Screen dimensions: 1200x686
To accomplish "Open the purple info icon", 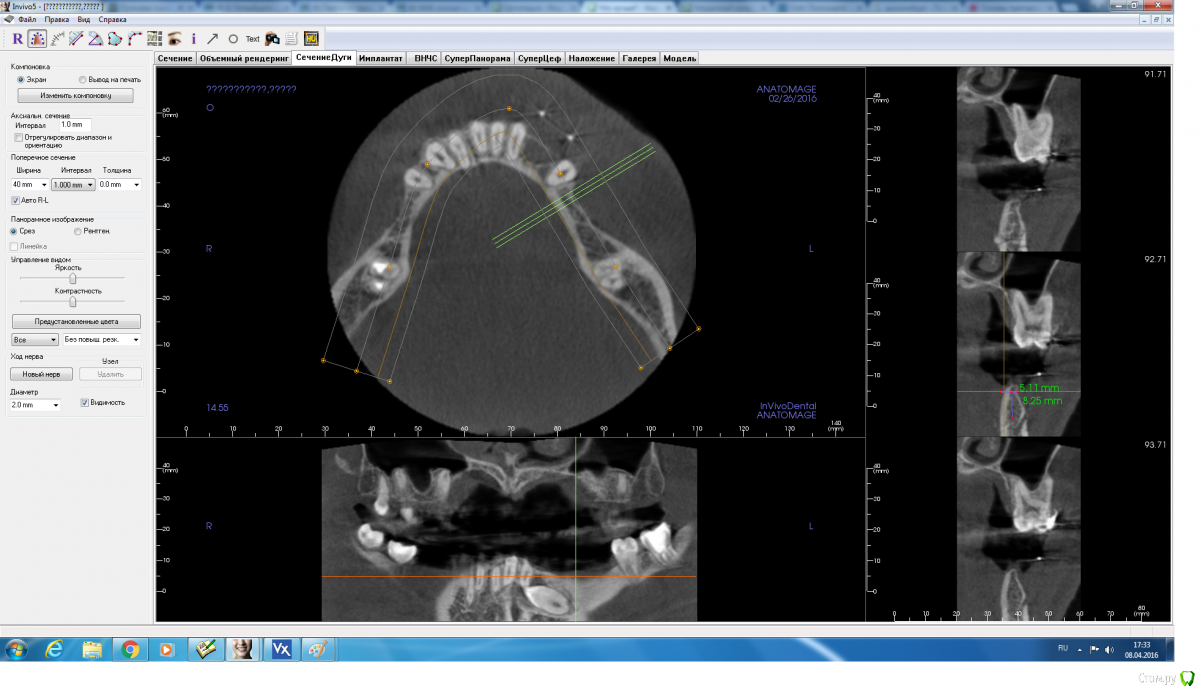I will click(x=193, y=39).
